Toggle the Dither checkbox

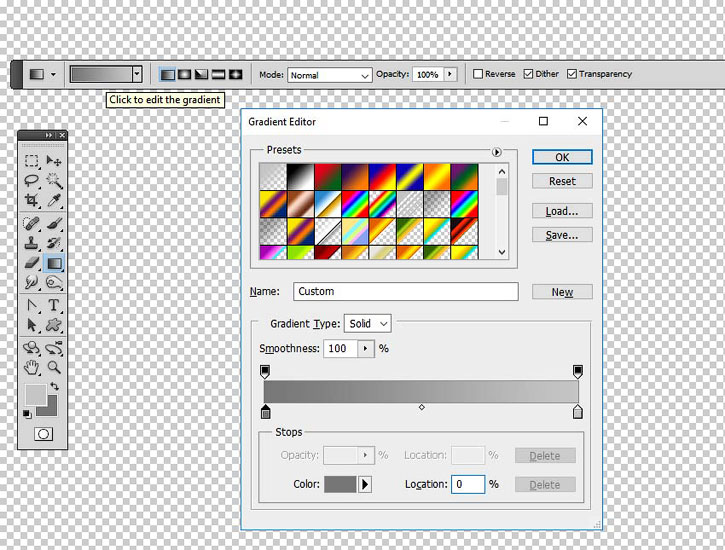(528, 74)
